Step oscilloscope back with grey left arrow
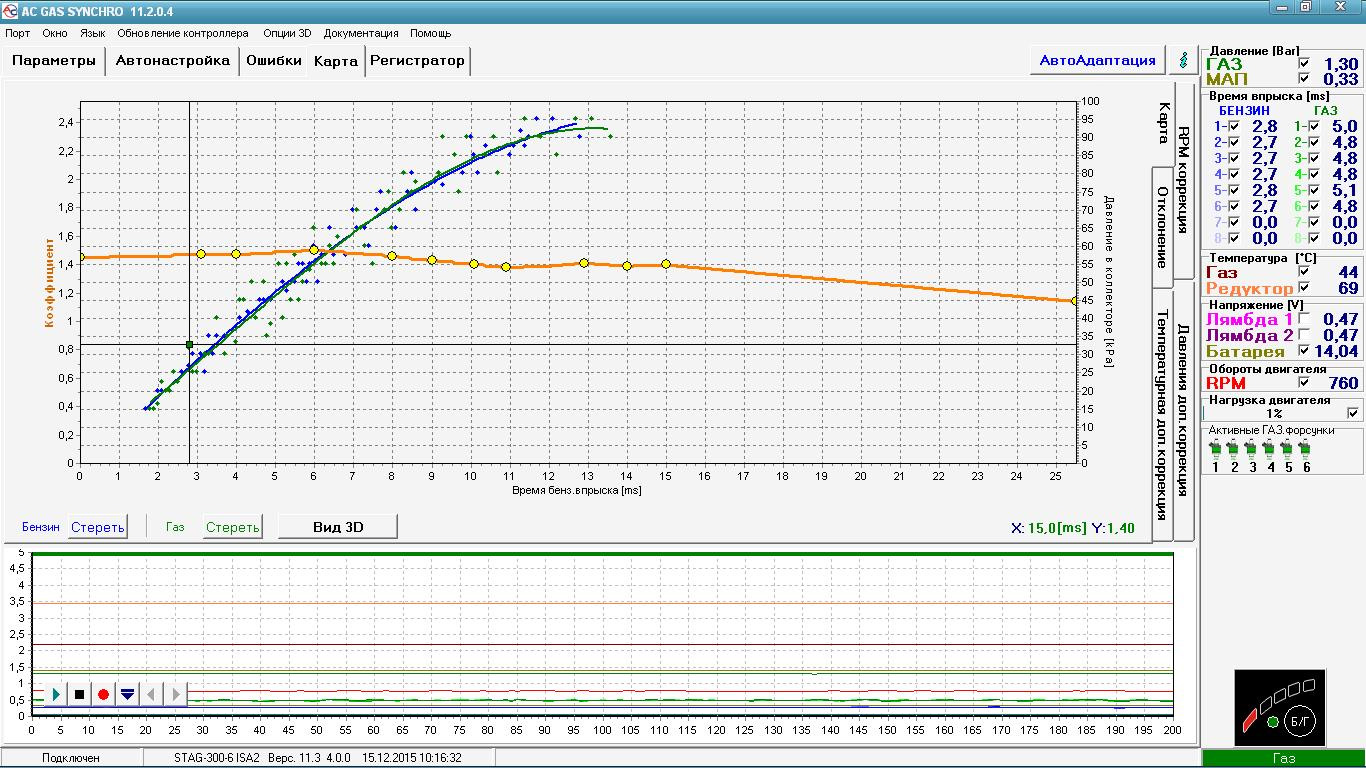 tap(151, 694)
